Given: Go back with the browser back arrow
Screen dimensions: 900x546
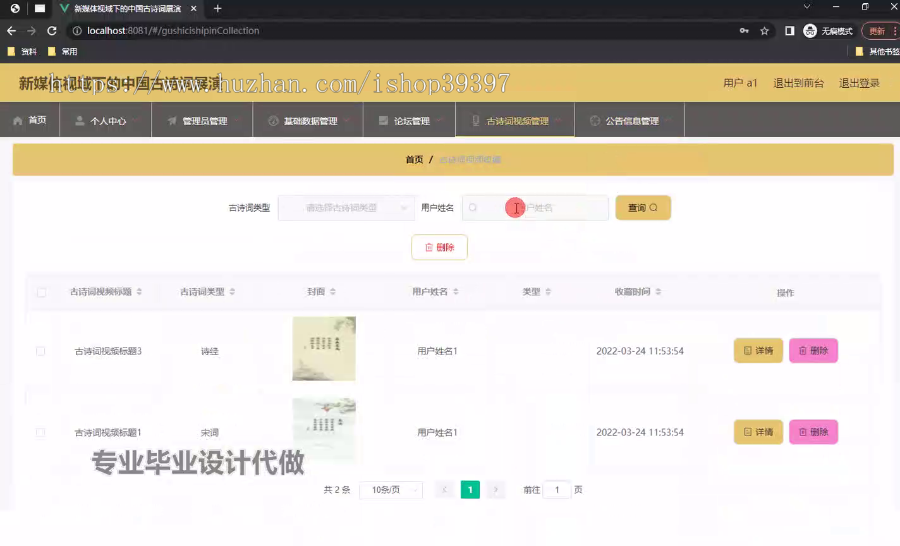Looking at the screenshot, I should pos(11,31).
